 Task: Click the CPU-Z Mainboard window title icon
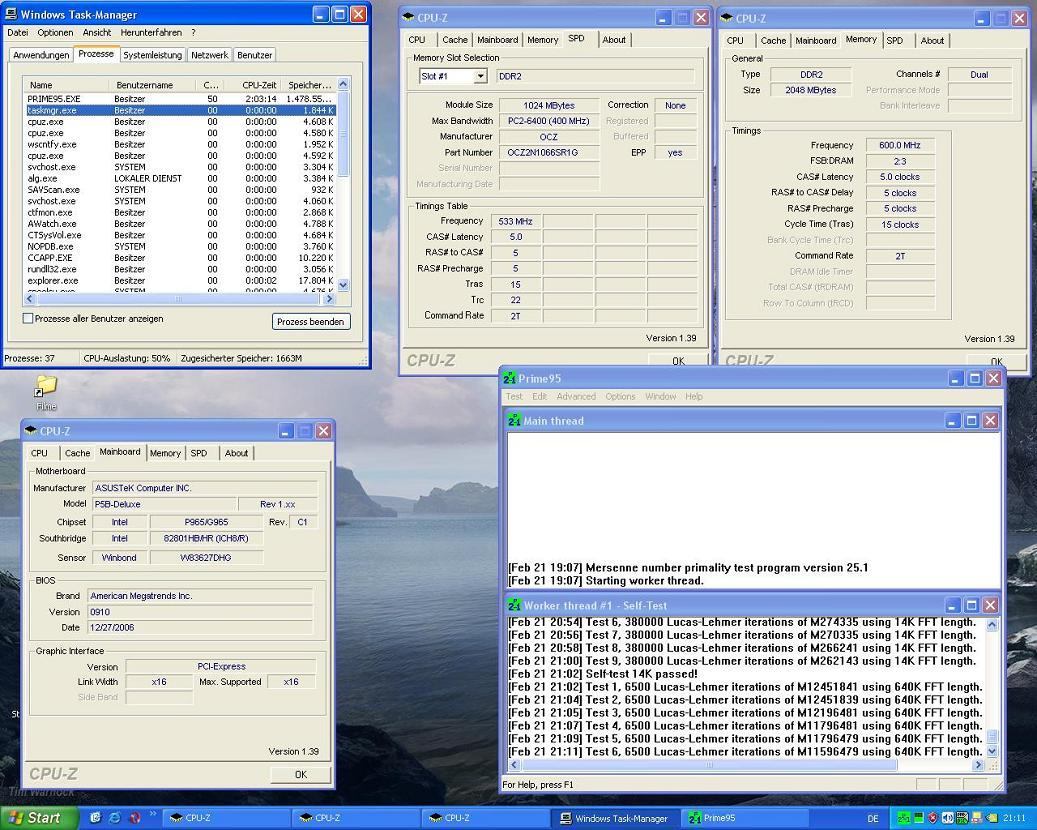tap(30, 431)
